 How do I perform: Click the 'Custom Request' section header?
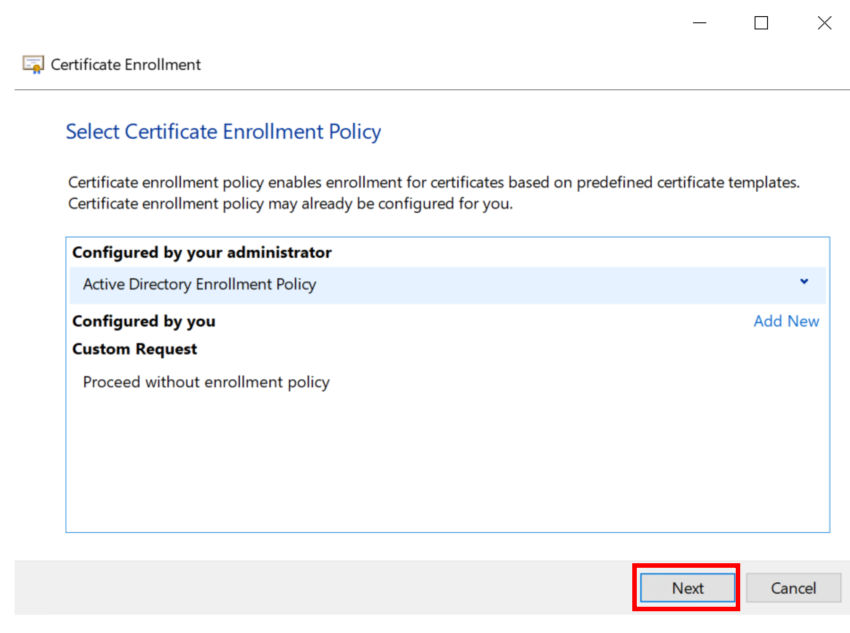click(135, 349)
